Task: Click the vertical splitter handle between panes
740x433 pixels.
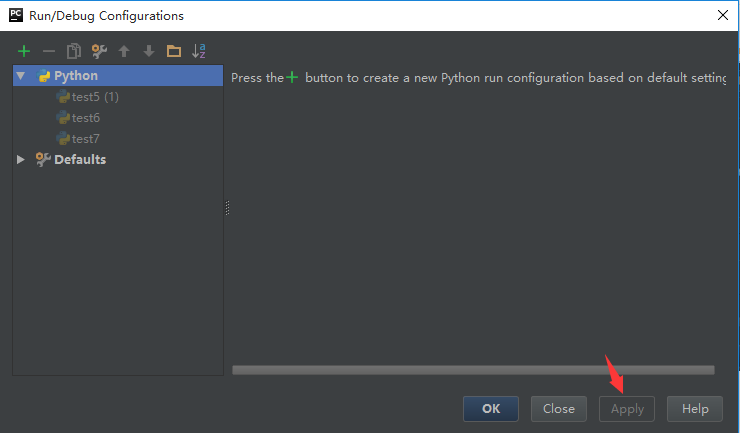Action: (x=227, y=208)
